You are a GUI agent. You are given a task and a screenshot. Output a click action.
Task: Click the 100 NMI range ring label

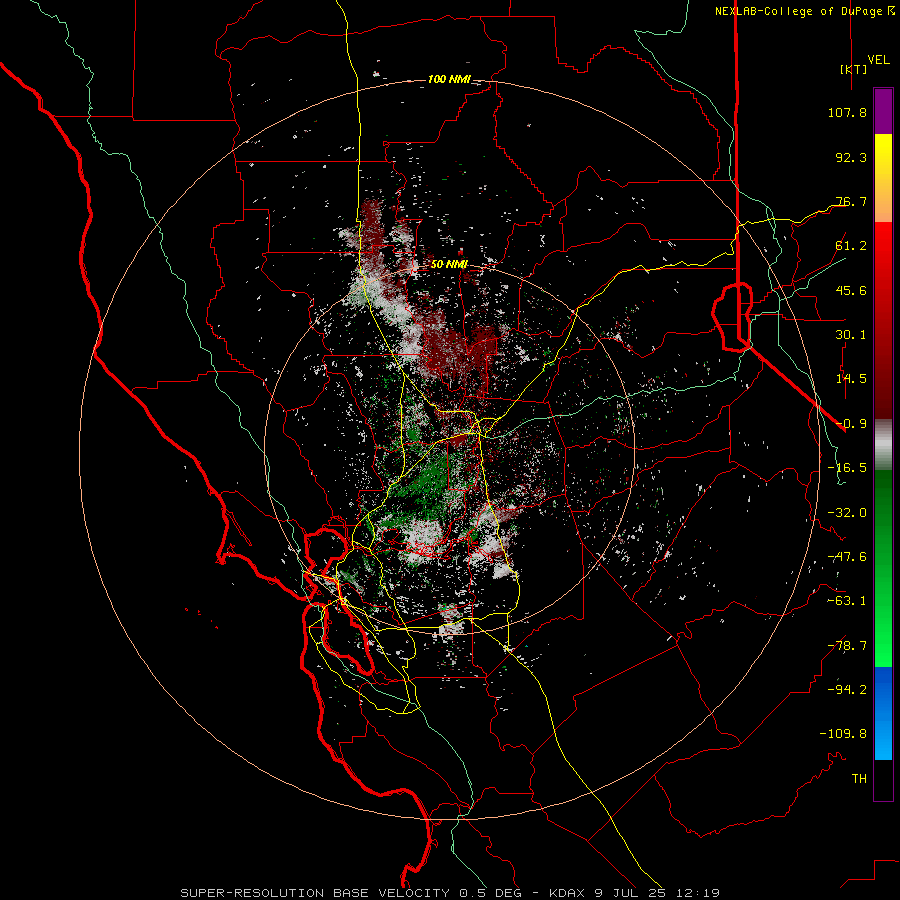(449, 79)
